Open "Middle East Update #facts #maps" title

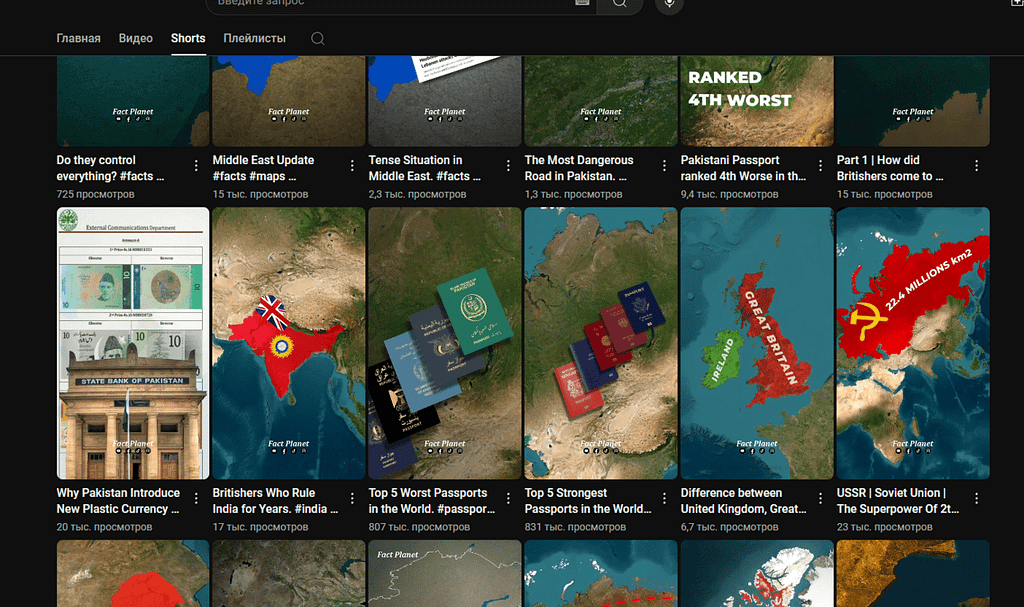click(263, 168)
